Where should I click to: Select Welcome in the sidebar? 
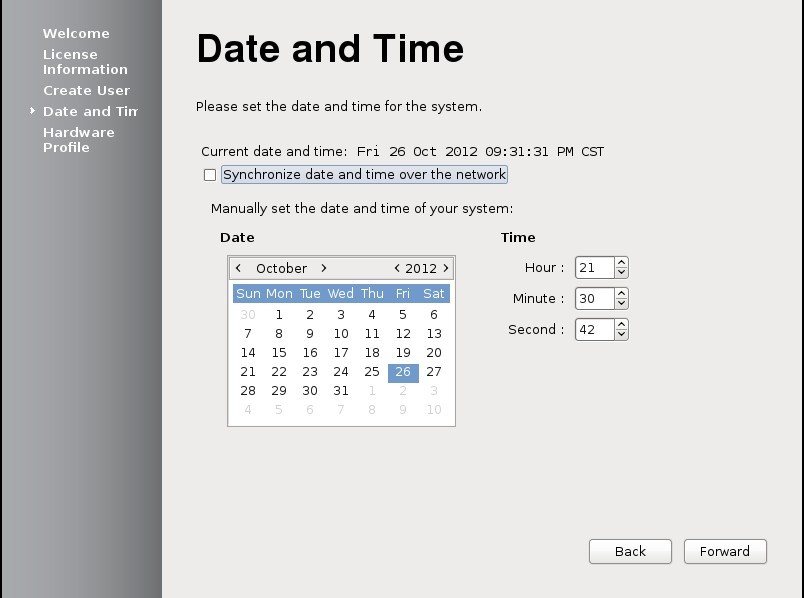point(76,33)
